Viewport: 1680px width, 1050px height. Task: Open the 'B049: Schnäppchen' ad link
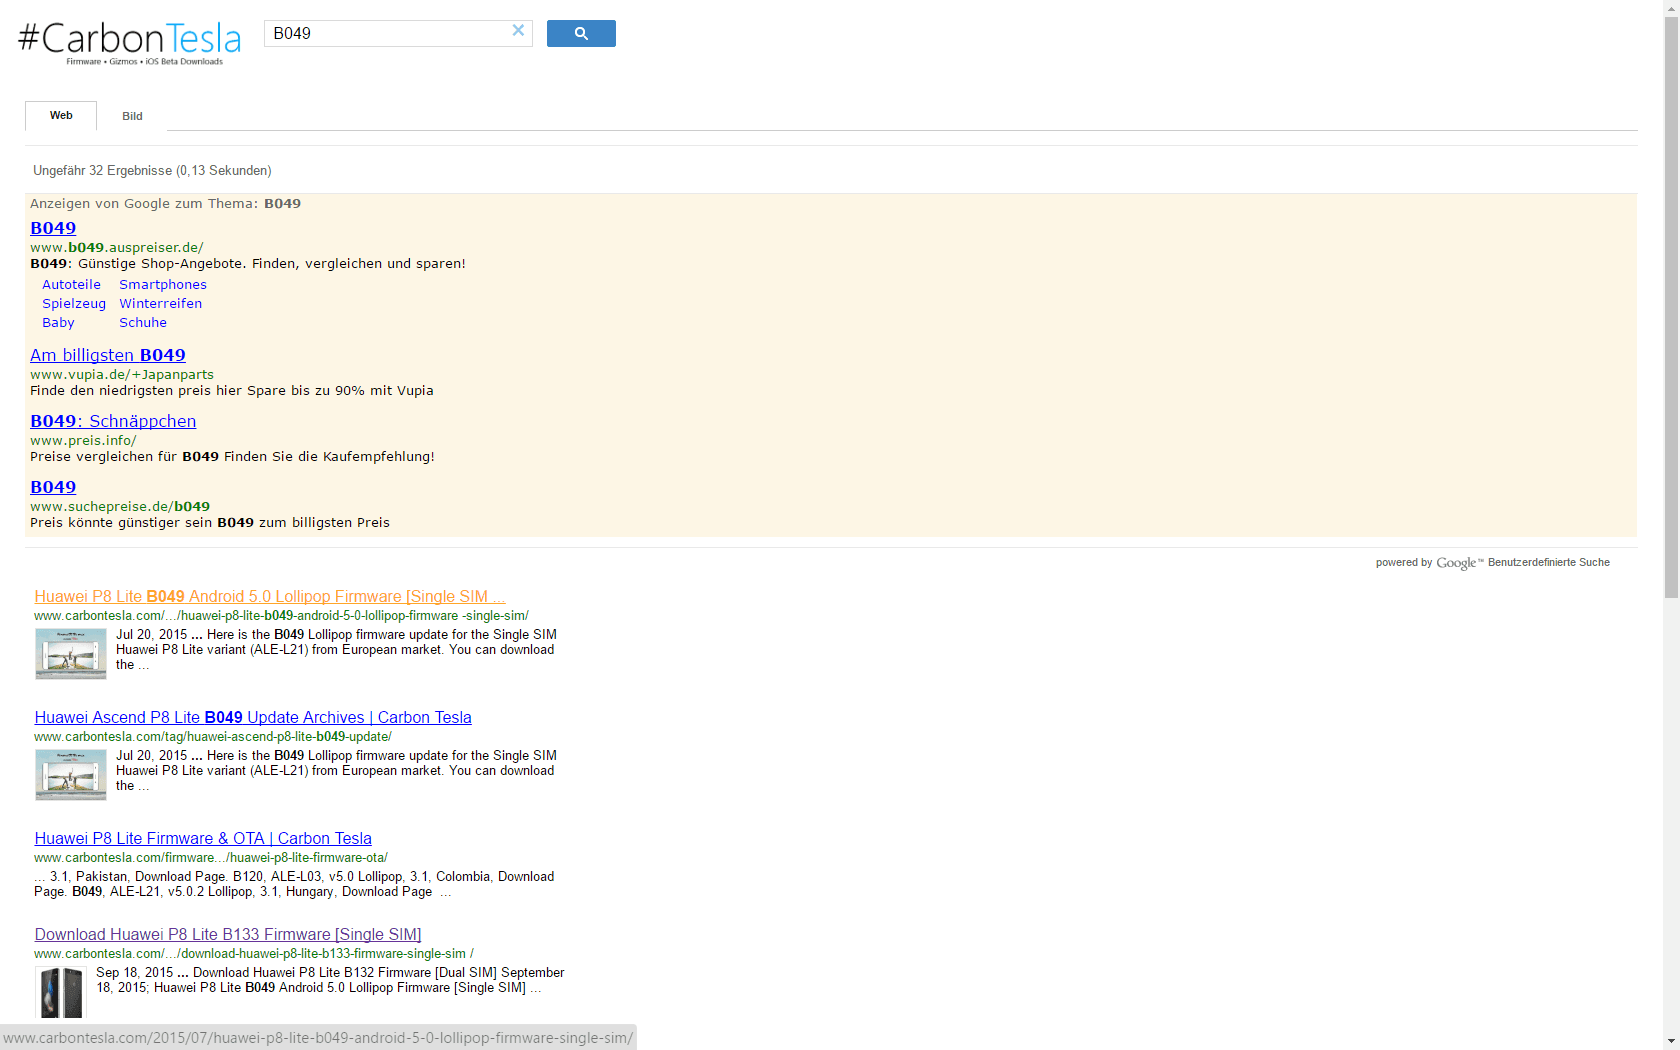pyautogui.click(x=113, y=421)
